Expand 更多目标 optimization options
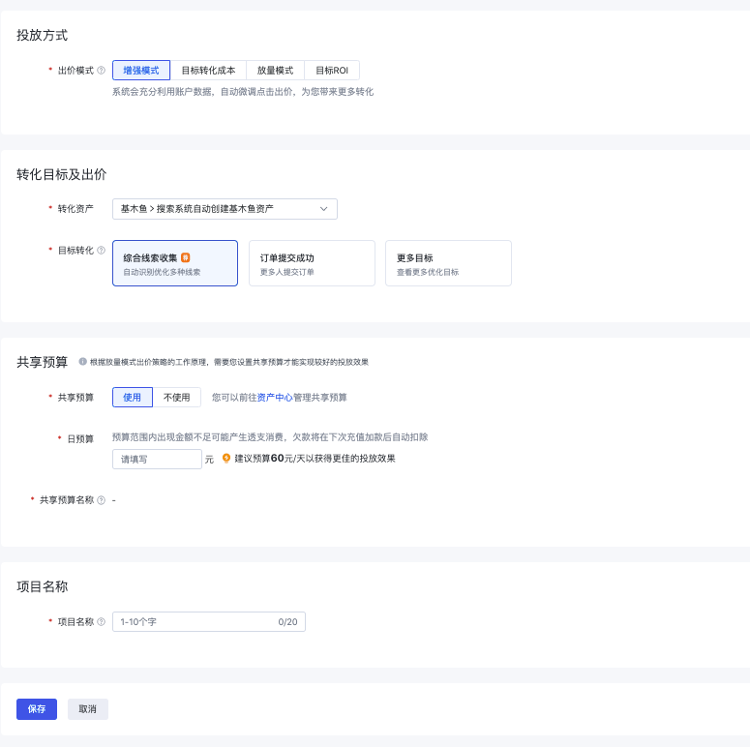This screenshot has height=747, width=750. pos(448,263)
